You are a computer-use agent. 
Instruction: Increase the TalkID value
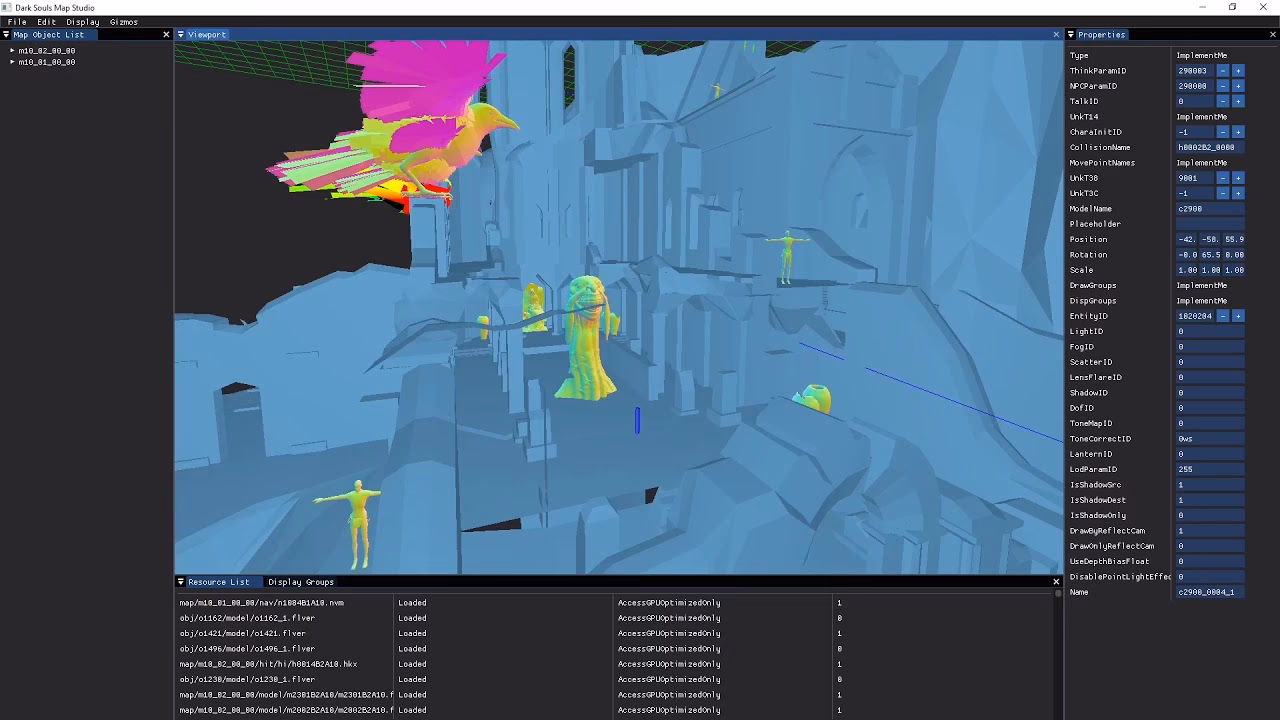[1238, 101]
